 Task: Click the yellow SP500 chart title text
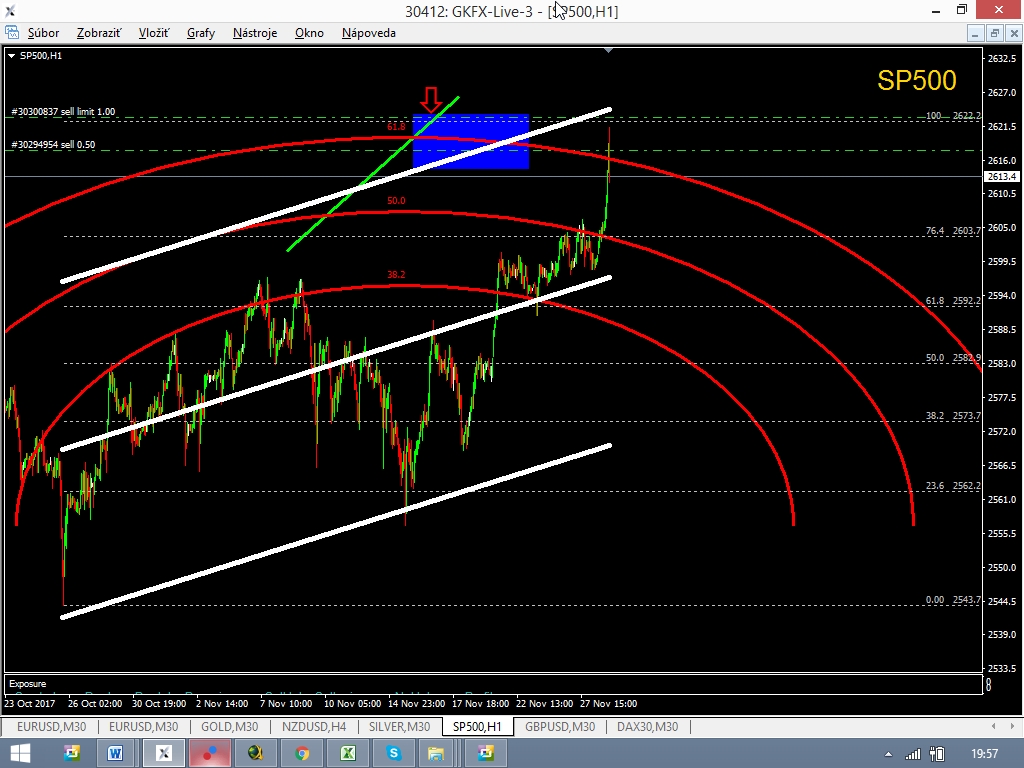tap(916, 80)
